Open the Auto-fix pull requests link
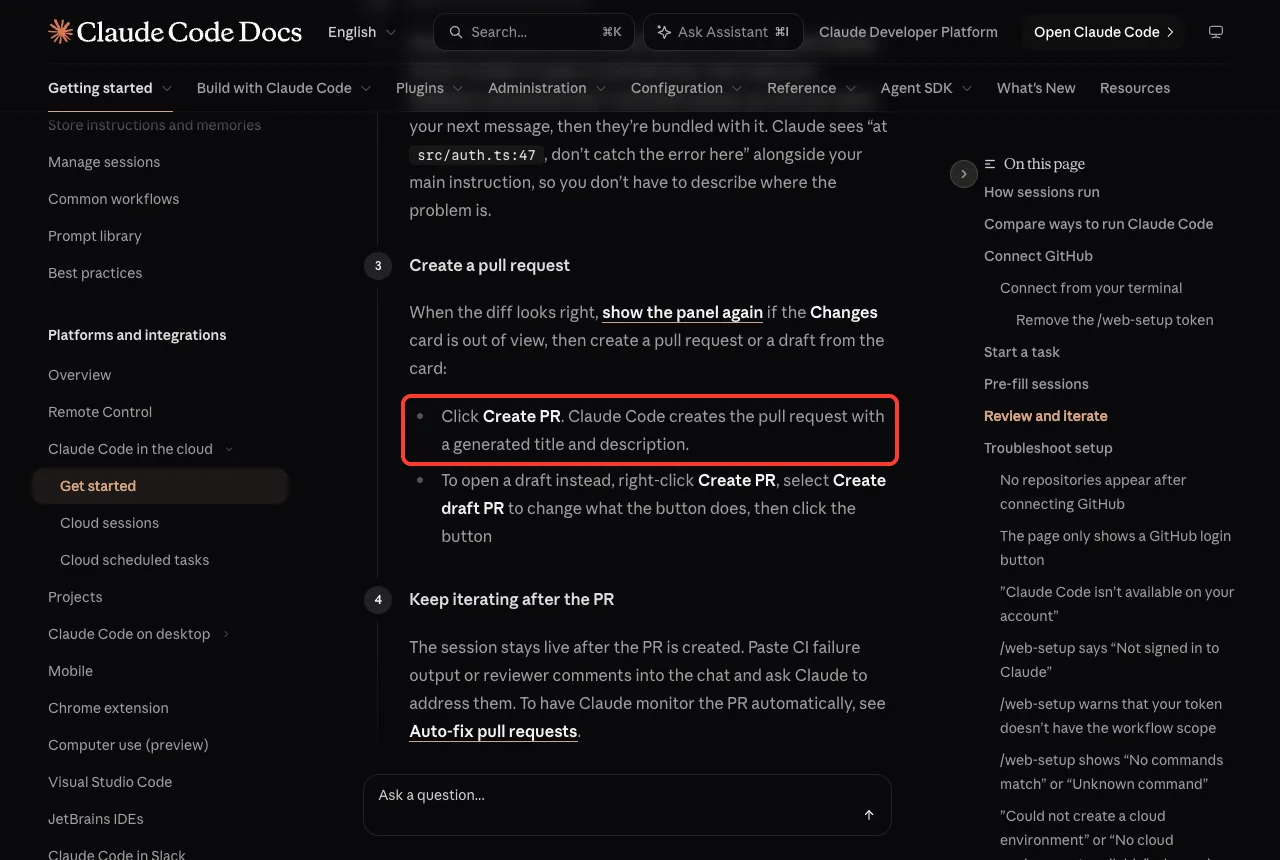This screenshot has width=1280, height=860. click(493, 731)
